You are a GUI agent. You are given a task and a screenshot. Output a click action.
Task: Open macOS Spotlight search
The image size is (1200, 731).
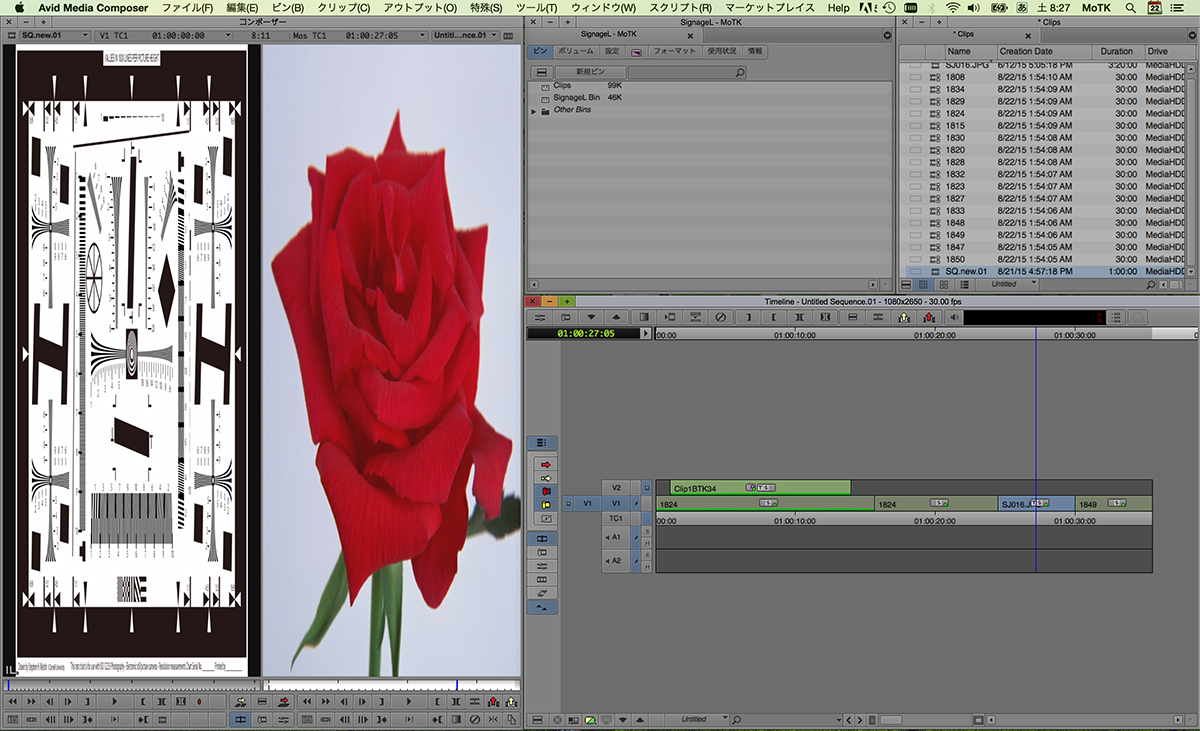tap(1129, 7)
